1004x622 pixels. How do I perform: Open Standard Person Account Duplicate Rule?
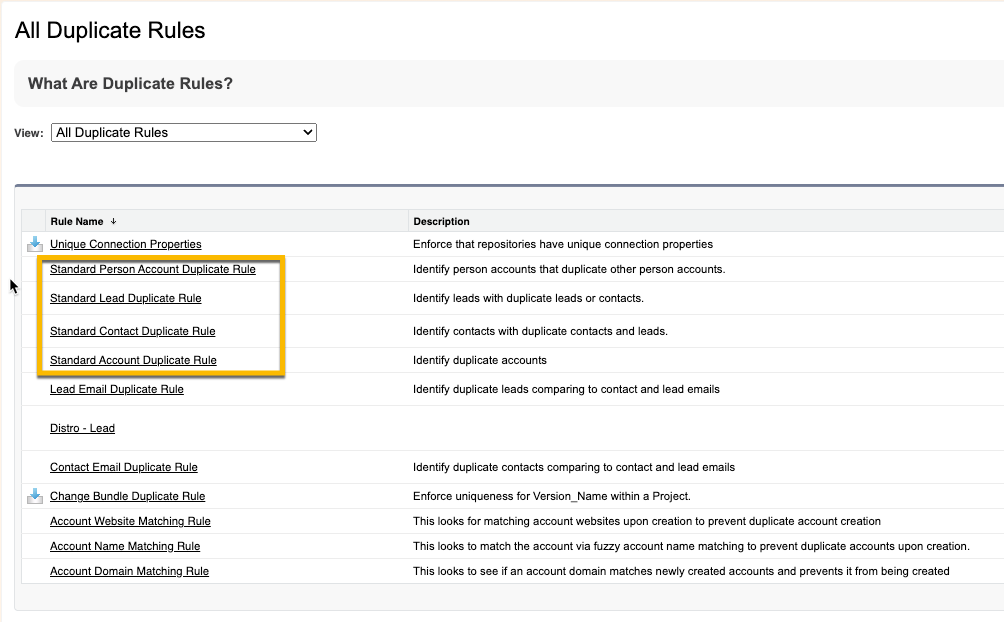click(x=152, y=269)
